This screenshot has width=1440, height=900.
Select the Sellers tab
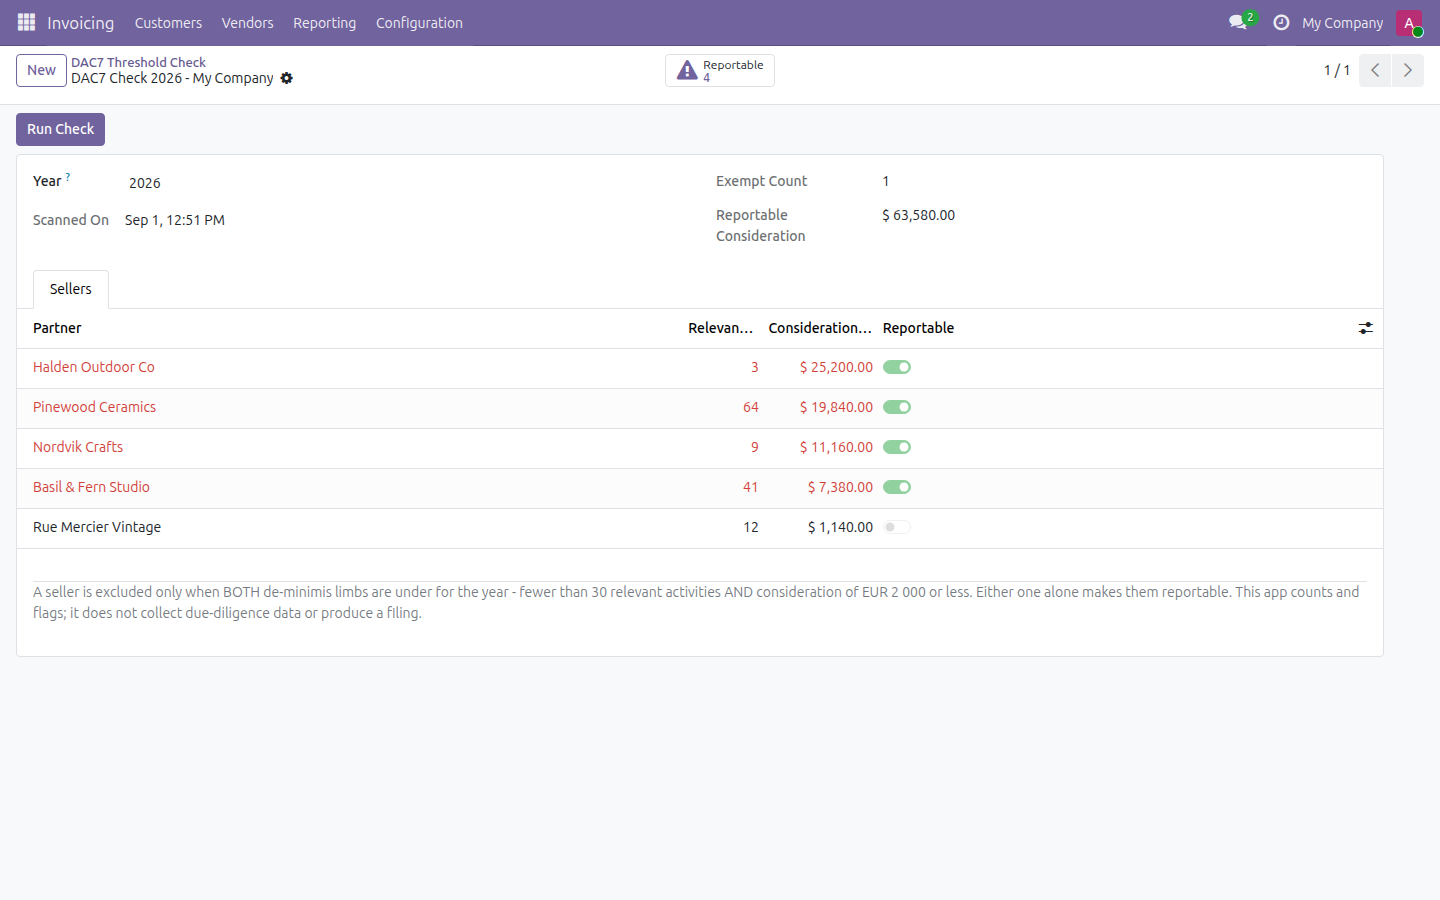point(71,289)
